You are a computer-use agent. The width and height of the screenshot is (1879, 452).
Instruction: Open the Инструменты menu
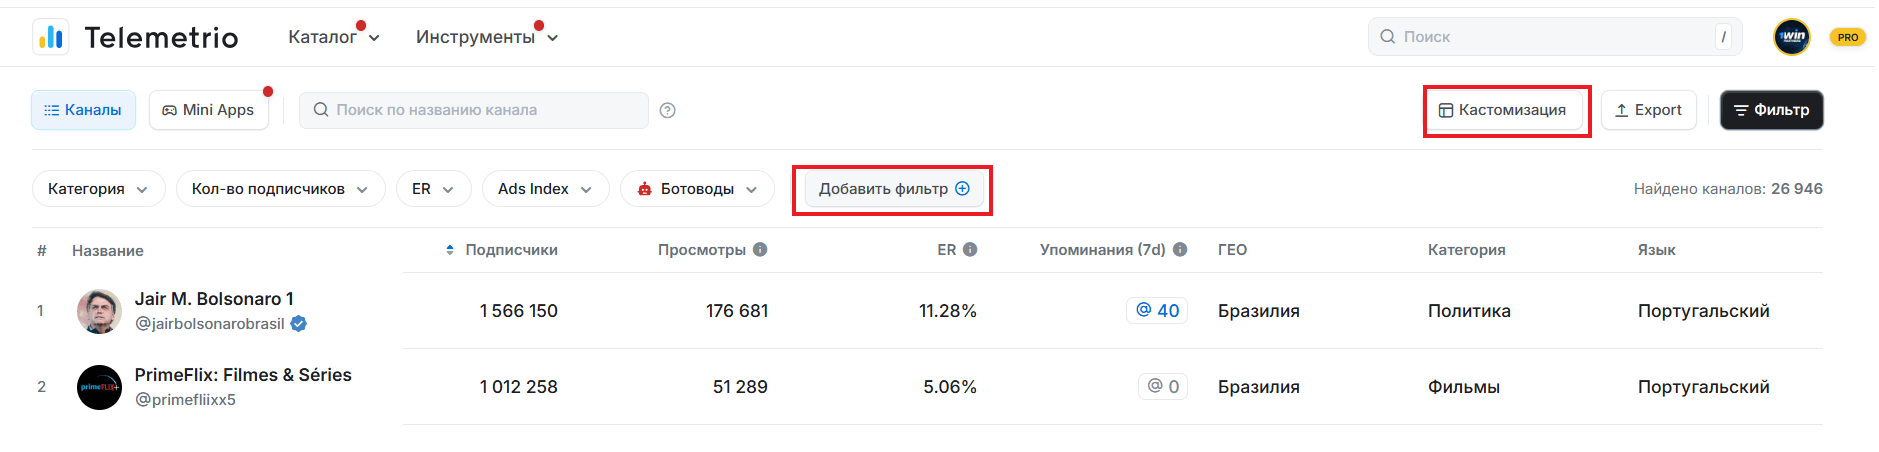tap(486, 37)
